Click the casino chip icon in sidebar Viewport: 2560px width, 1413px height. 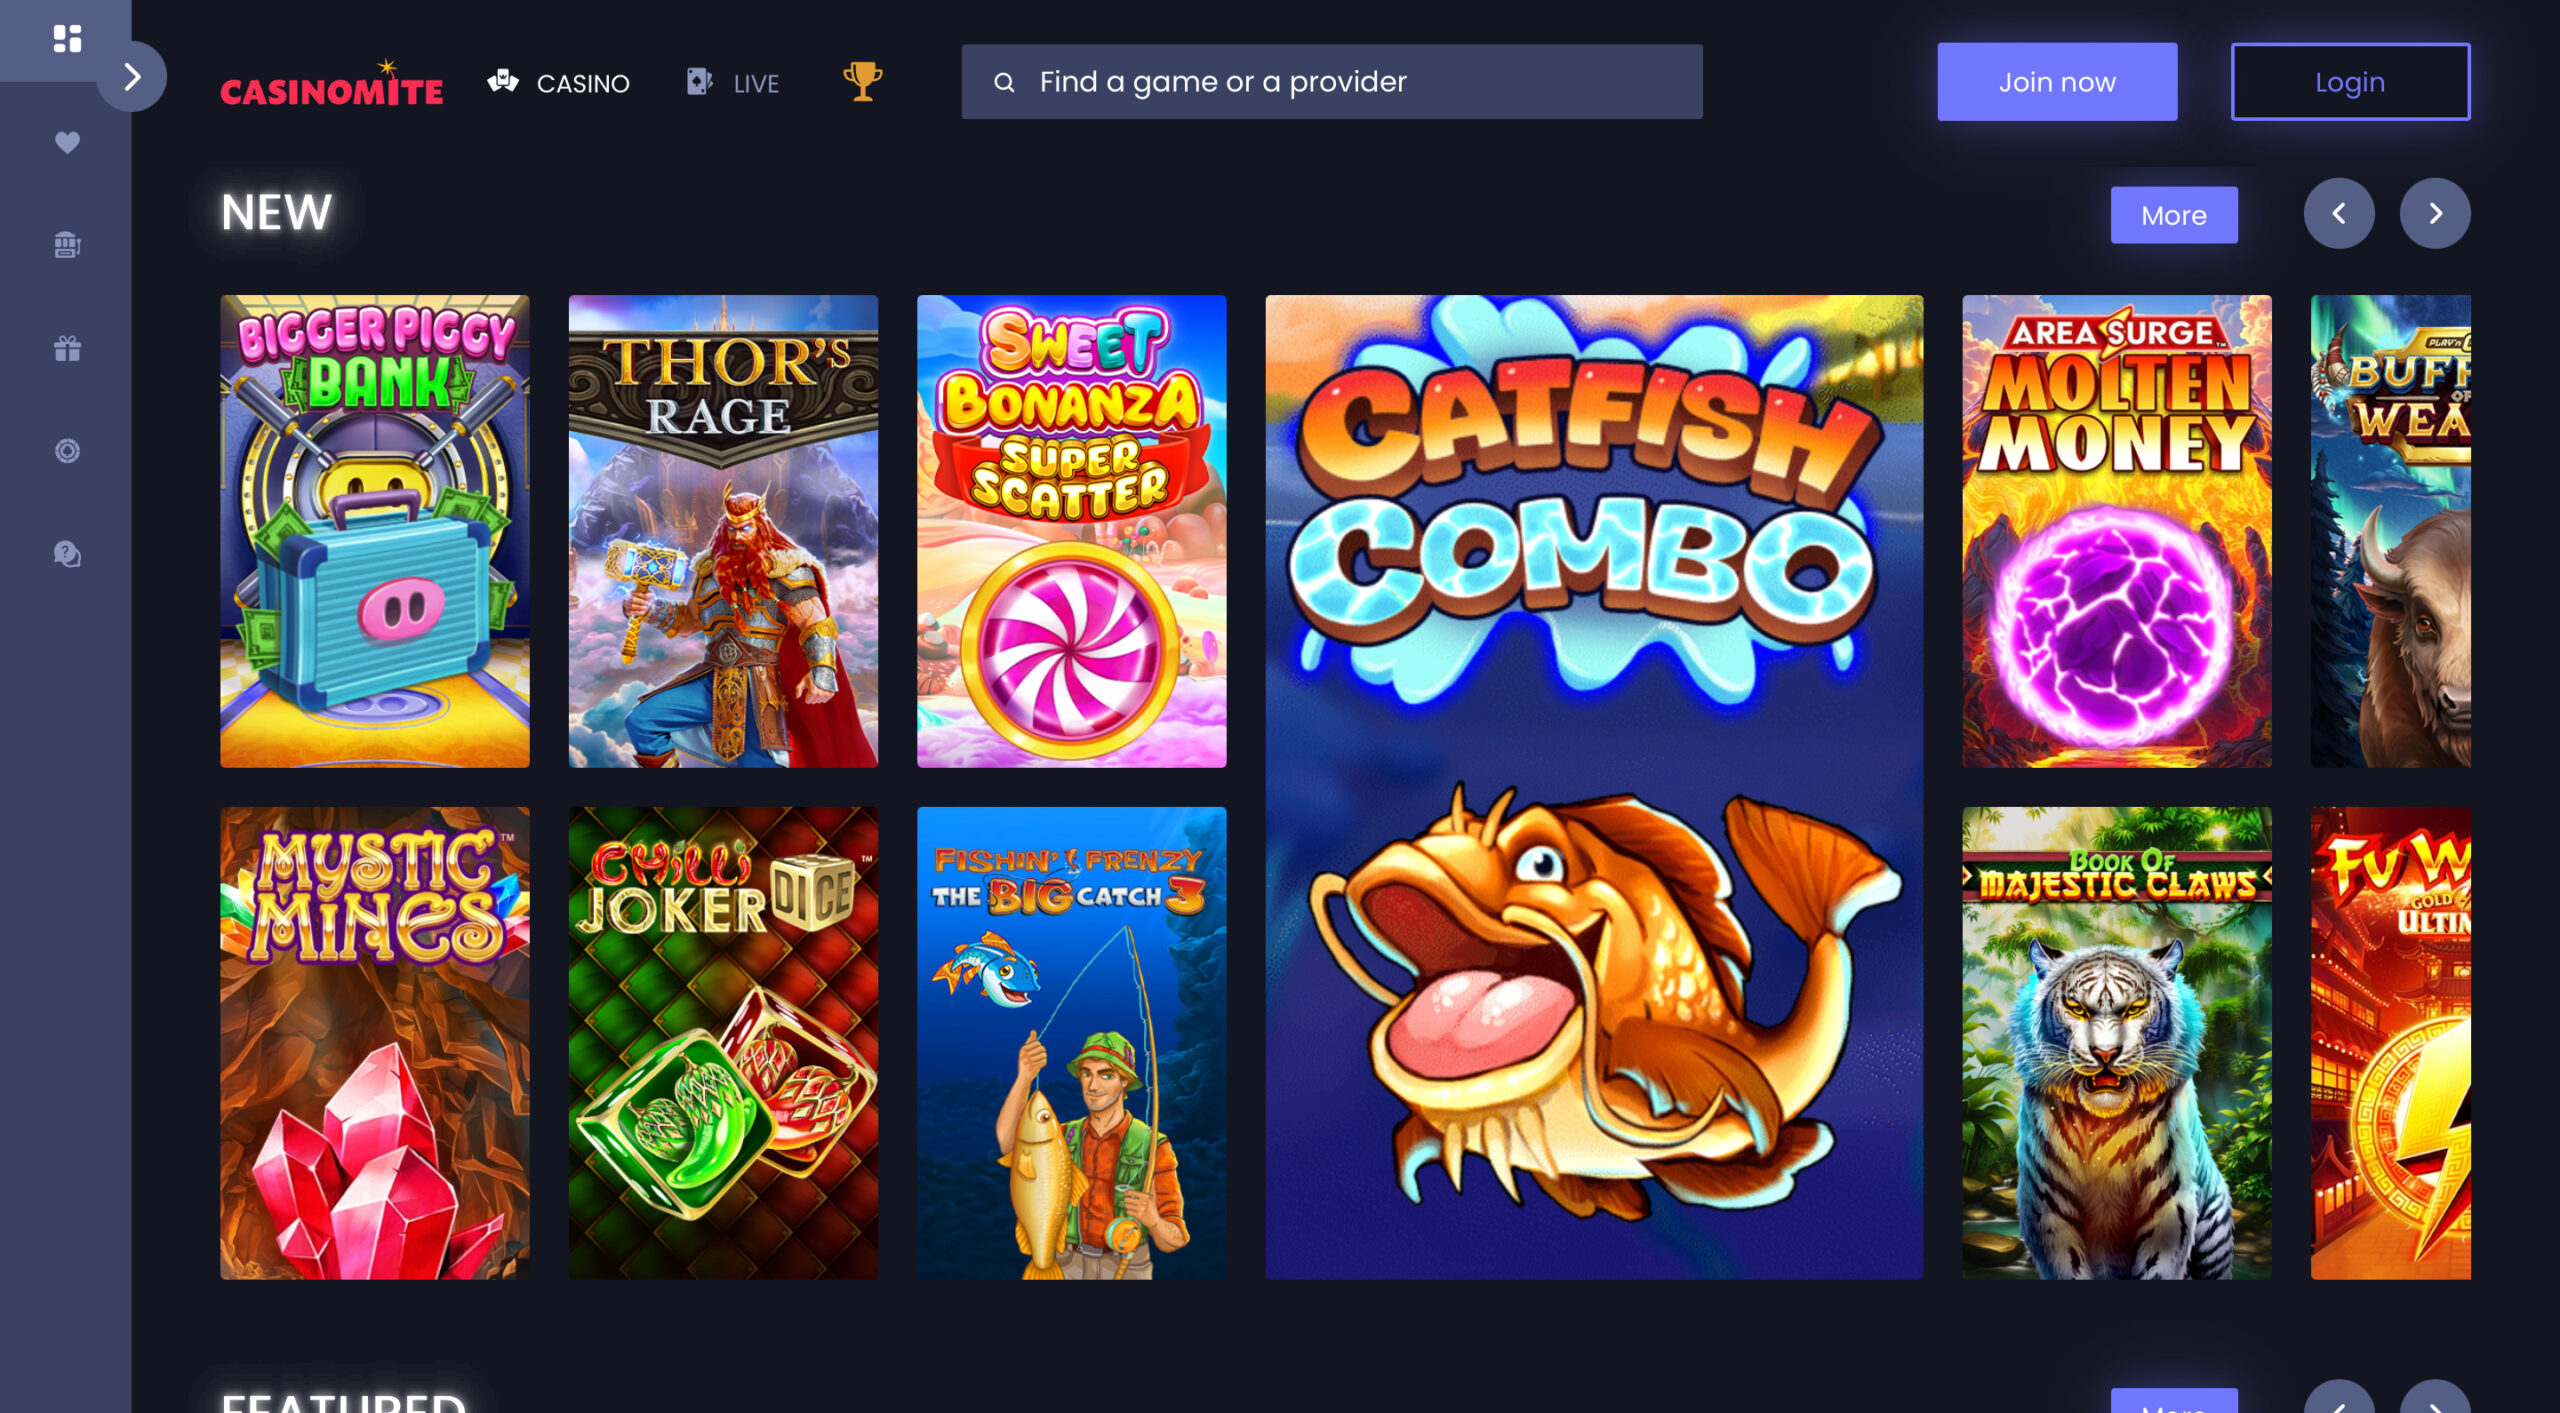point(67,451)
